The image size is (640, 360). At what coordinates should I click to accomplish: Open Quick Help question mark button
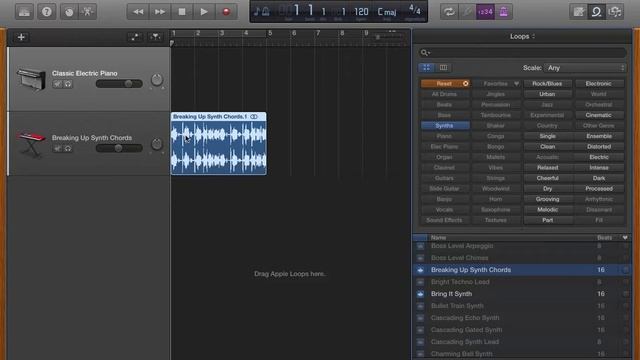[47, 12]
